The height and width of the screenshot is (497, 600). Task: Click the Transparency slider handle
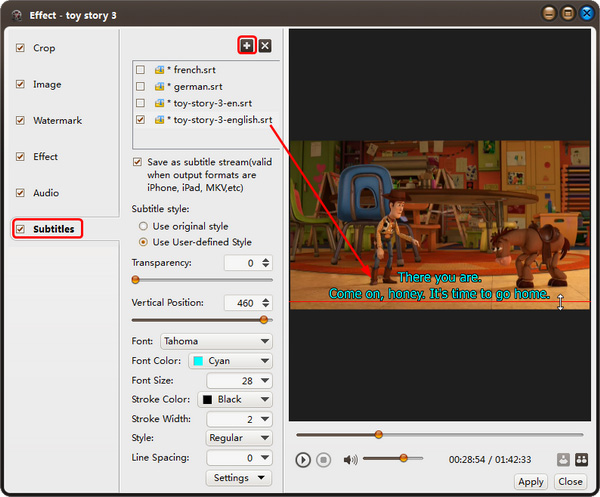(x=135, y=280)
